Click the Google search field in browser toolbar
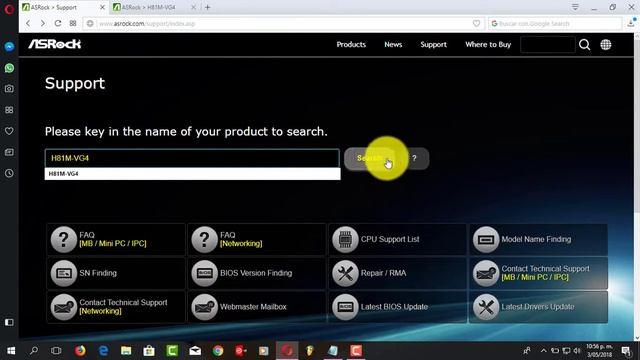The image size is (640, 360). [554, 24]
